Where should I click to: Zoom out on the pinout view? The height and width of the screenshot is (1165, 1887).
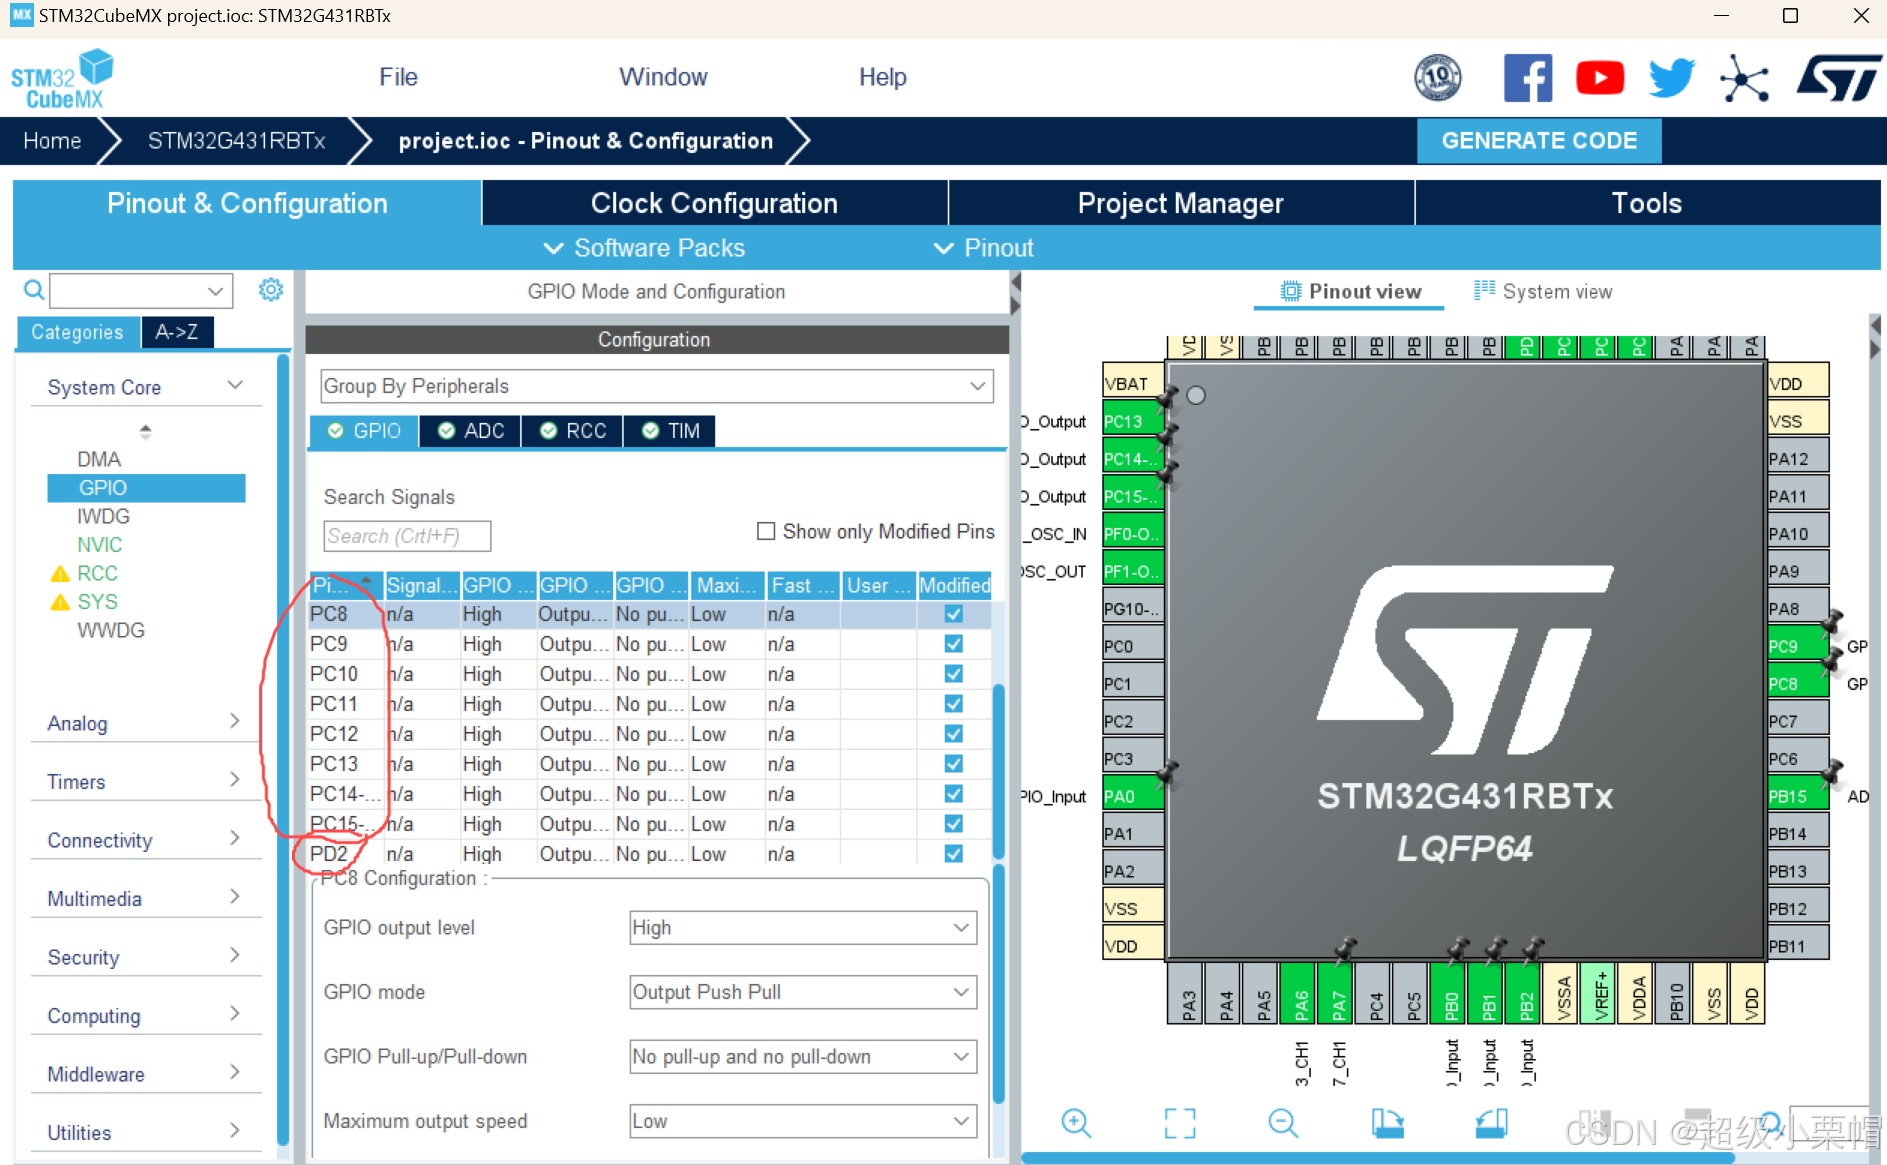click(1283, 1123)
